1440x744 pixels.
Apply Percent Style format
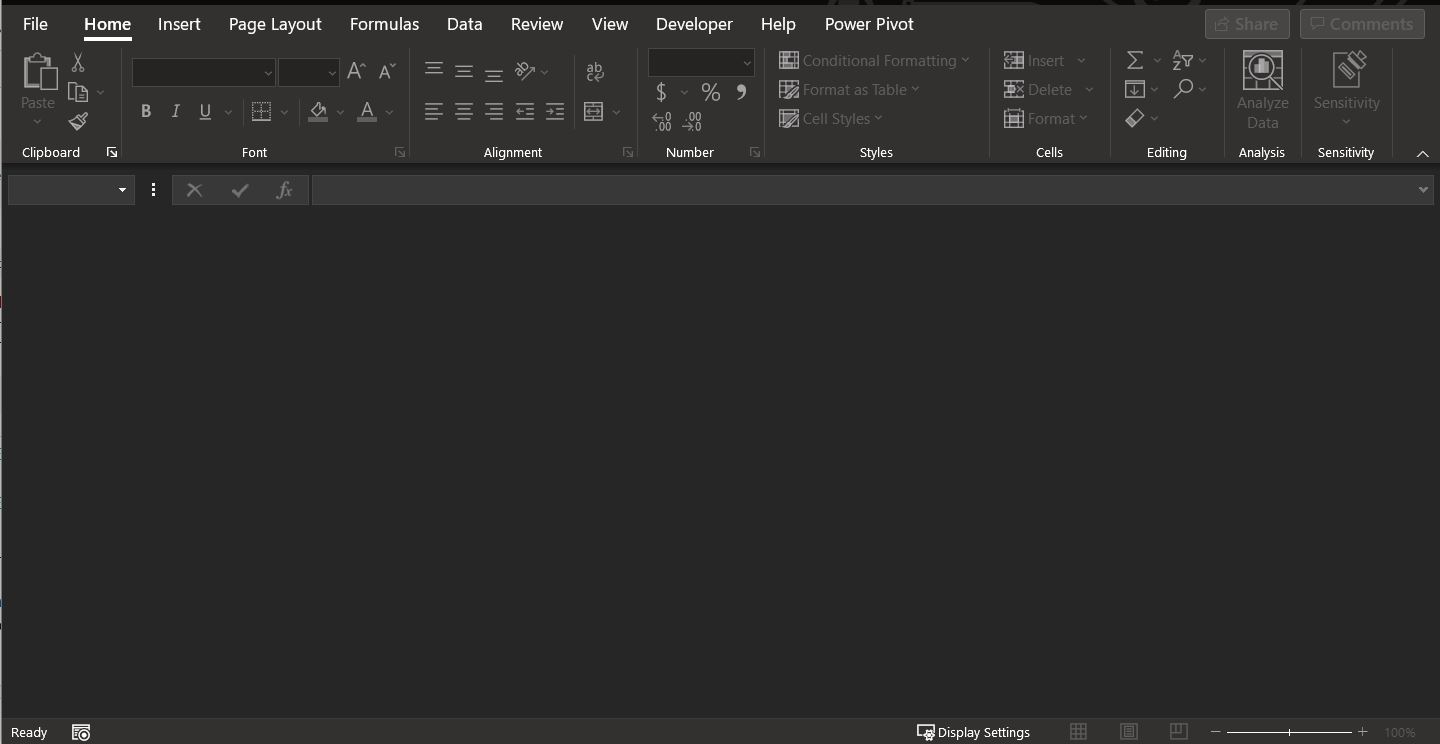pos(711,92)
